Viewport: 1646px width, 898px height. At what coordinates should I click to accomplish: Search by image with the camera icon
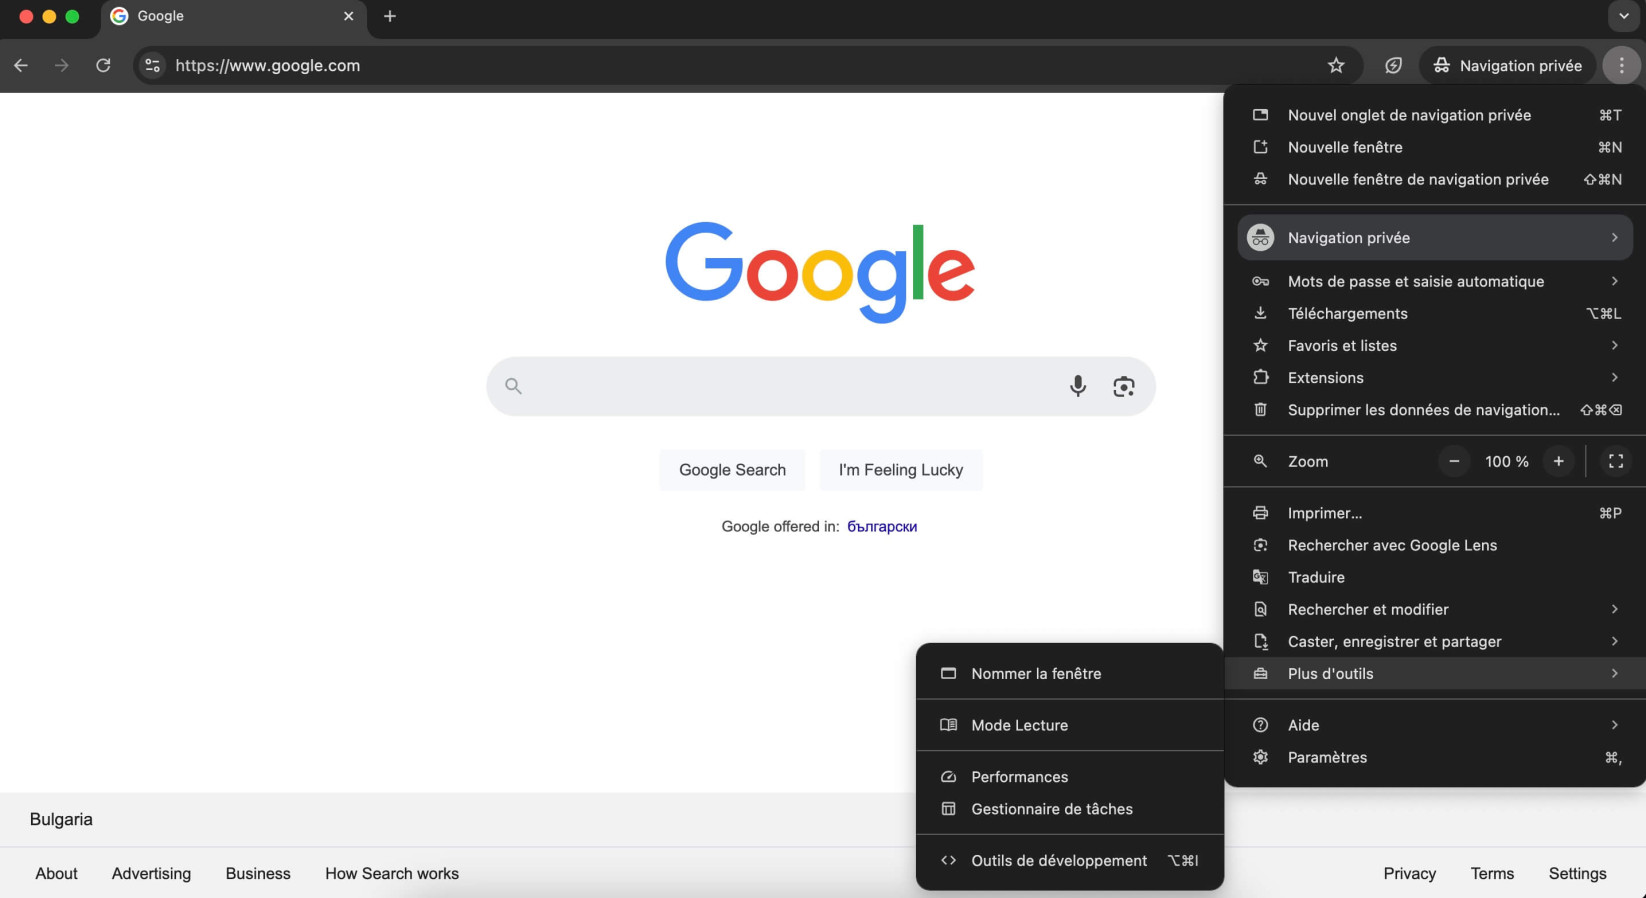tap(1124, 386)
